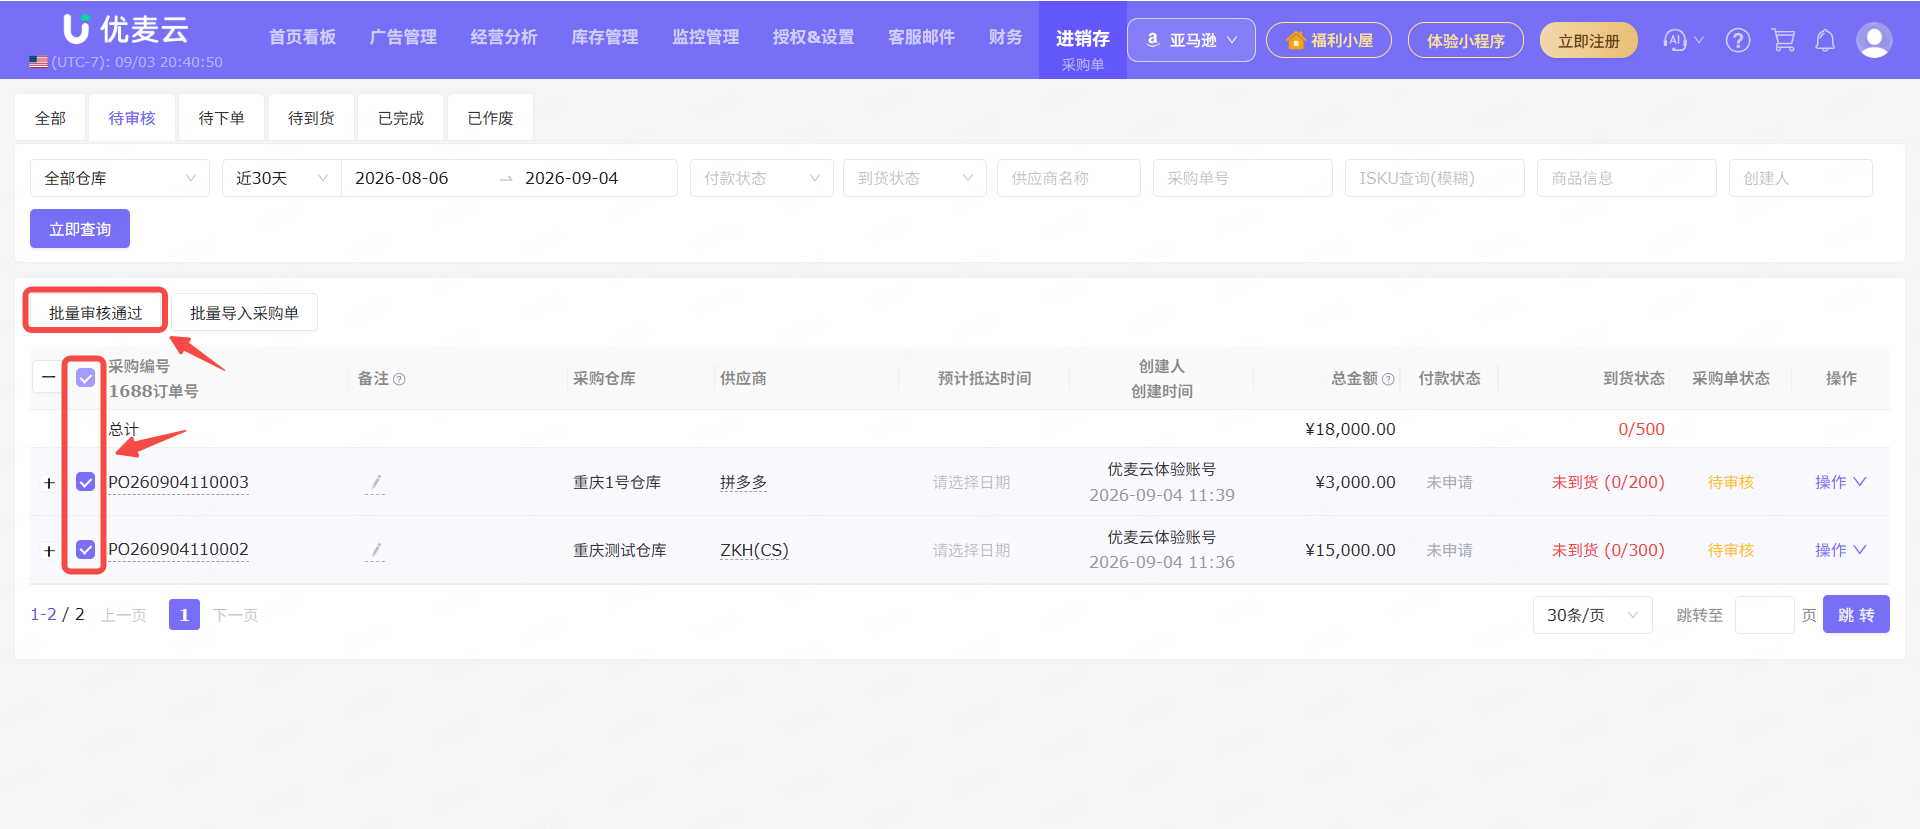Click the 创建人 input field
This screenshot has width=1920, height=829.
pyautogui.click(x=1801, y=178)
